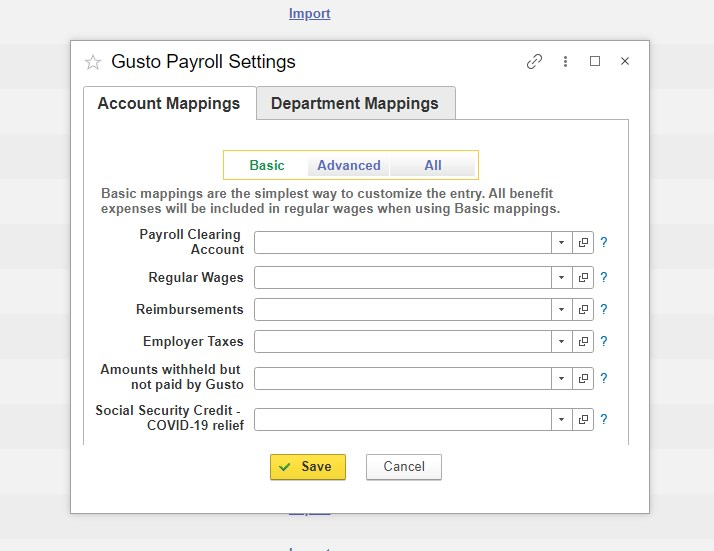Expand Social Security Credit COVID-19 relief dropdown
Image resolution: width=714 pixels, height=551 pixels.
(x=561, y=419)
